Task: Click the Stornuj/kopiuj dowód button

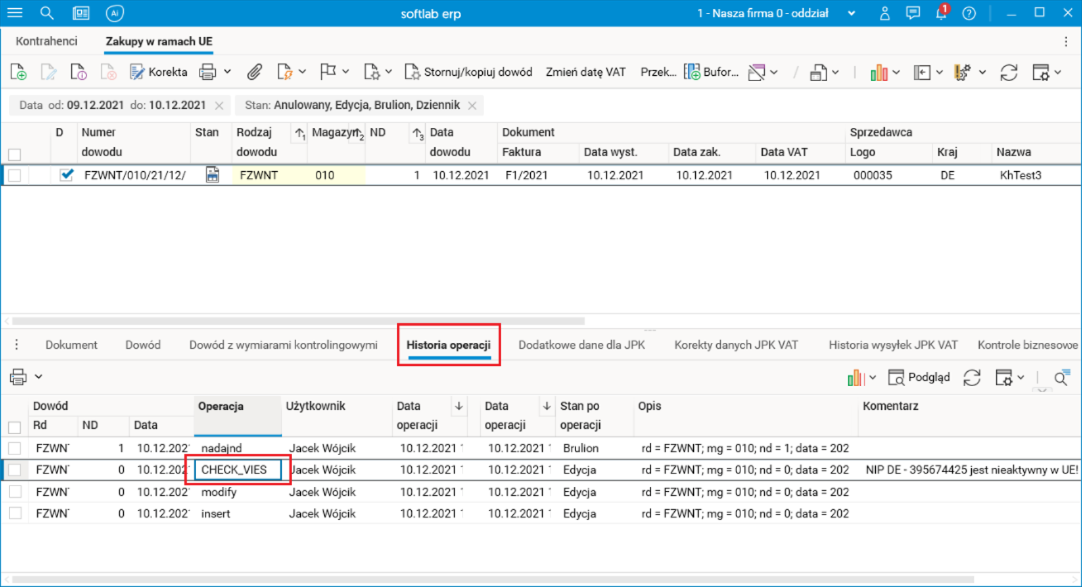Action: pyautogui.click(x=469, y=72)
